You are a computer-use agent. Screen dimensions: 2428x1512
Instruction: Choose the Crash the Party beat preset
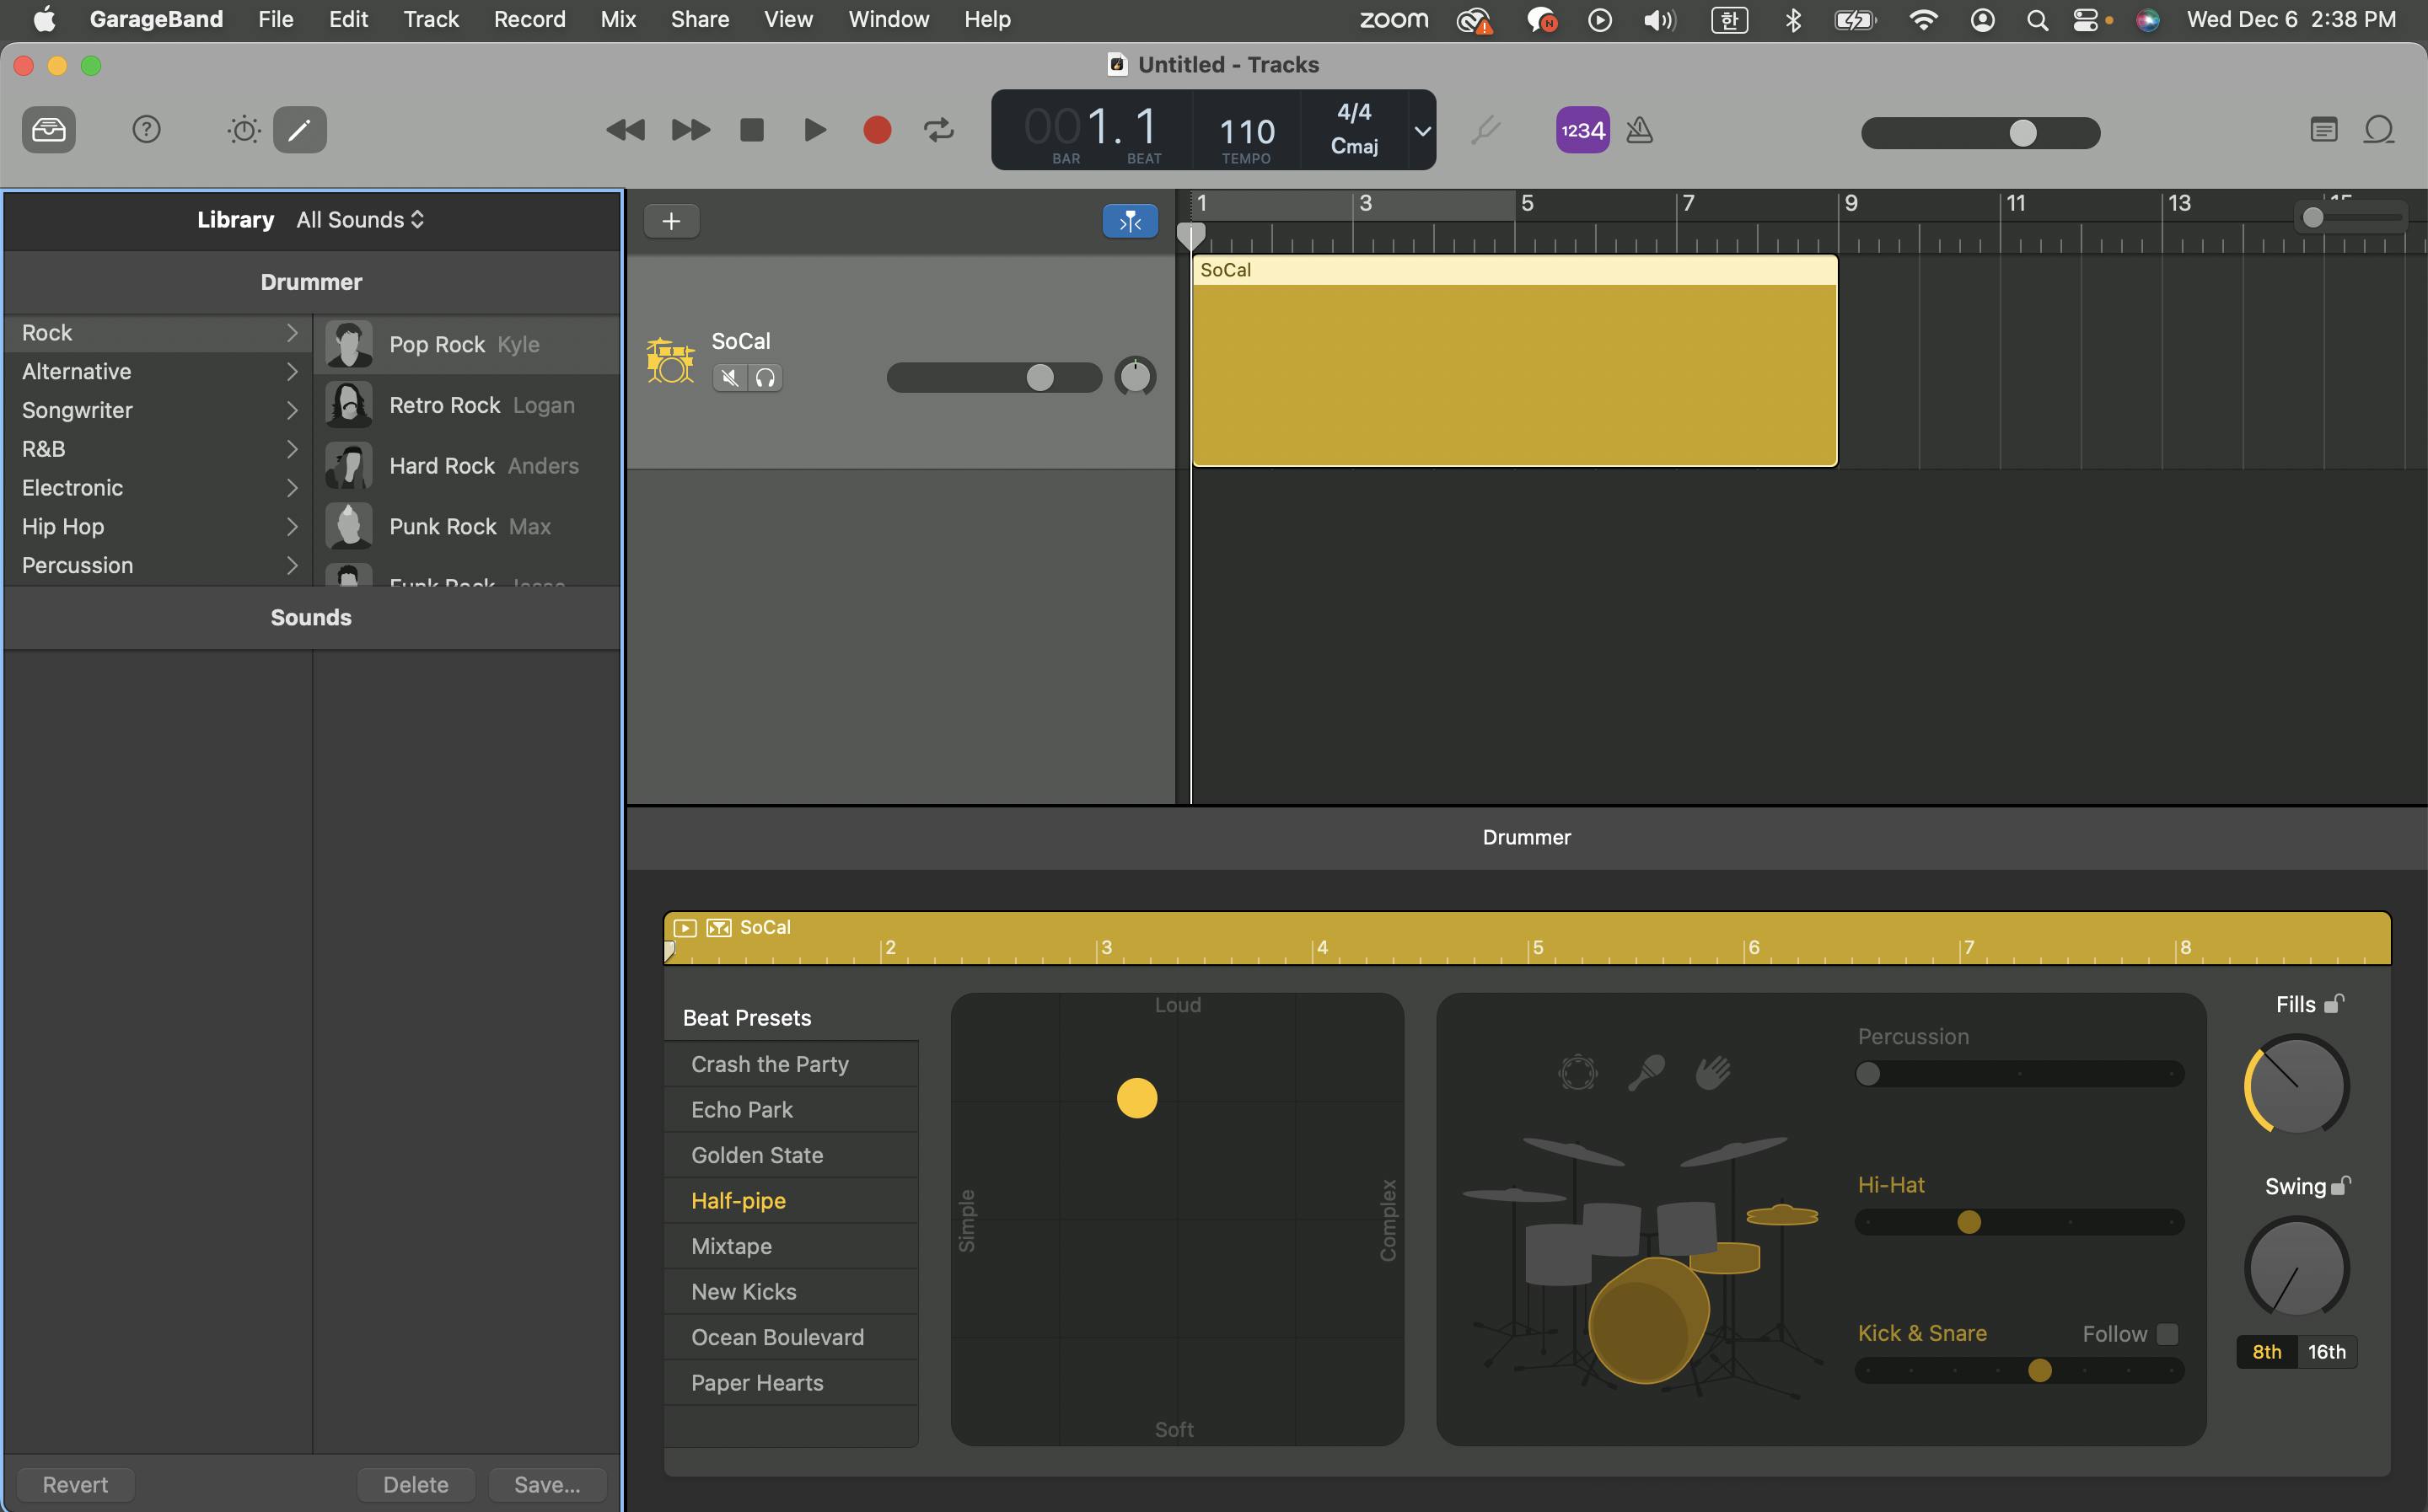point(791,1064)
